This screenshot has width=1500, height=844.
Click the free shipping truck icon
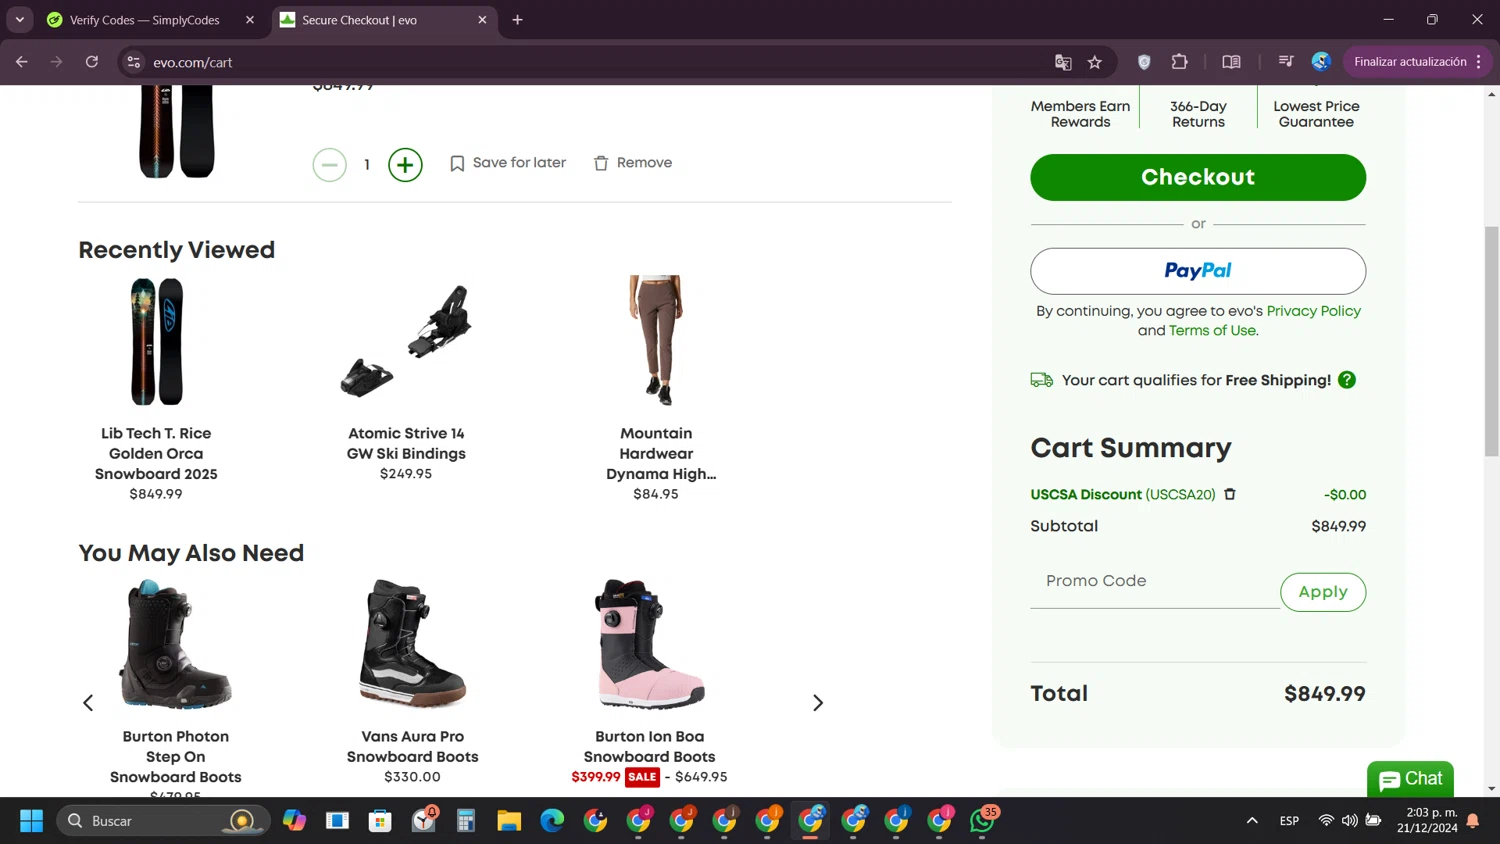[1042, 380]
